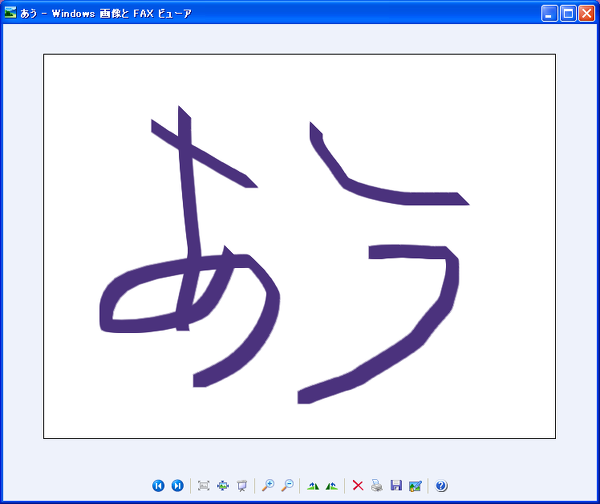The height and width of the screenshot is (504, 600).
Task: Open the window system menu icon
Action: 11,13
